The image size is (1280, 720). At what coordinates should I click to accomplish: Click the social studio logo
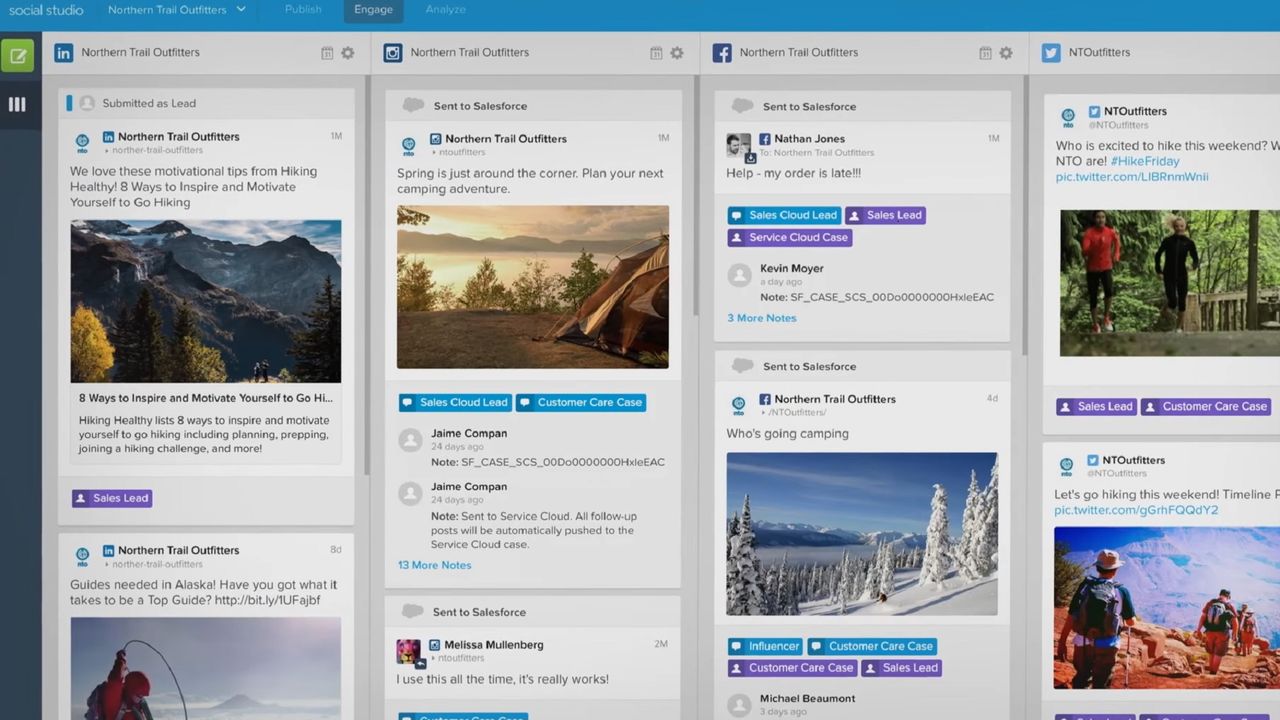(x=46, y=10)
